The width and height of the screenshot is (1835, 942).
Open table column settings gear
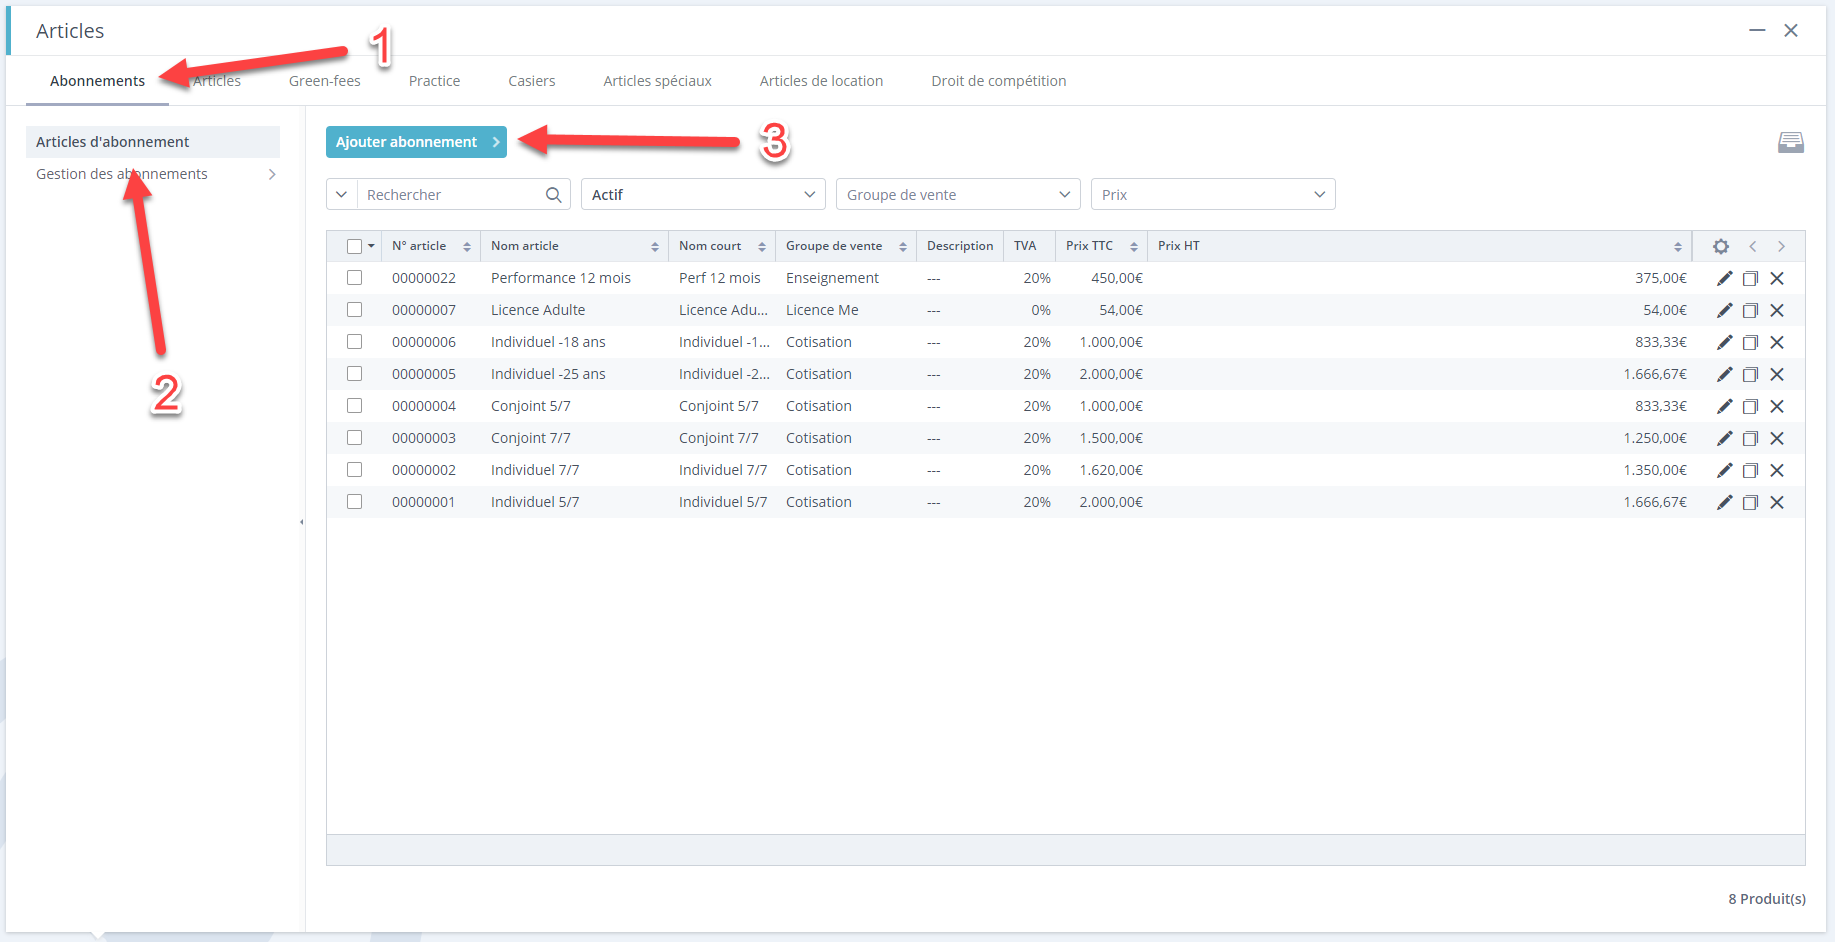coord(1720,246)
